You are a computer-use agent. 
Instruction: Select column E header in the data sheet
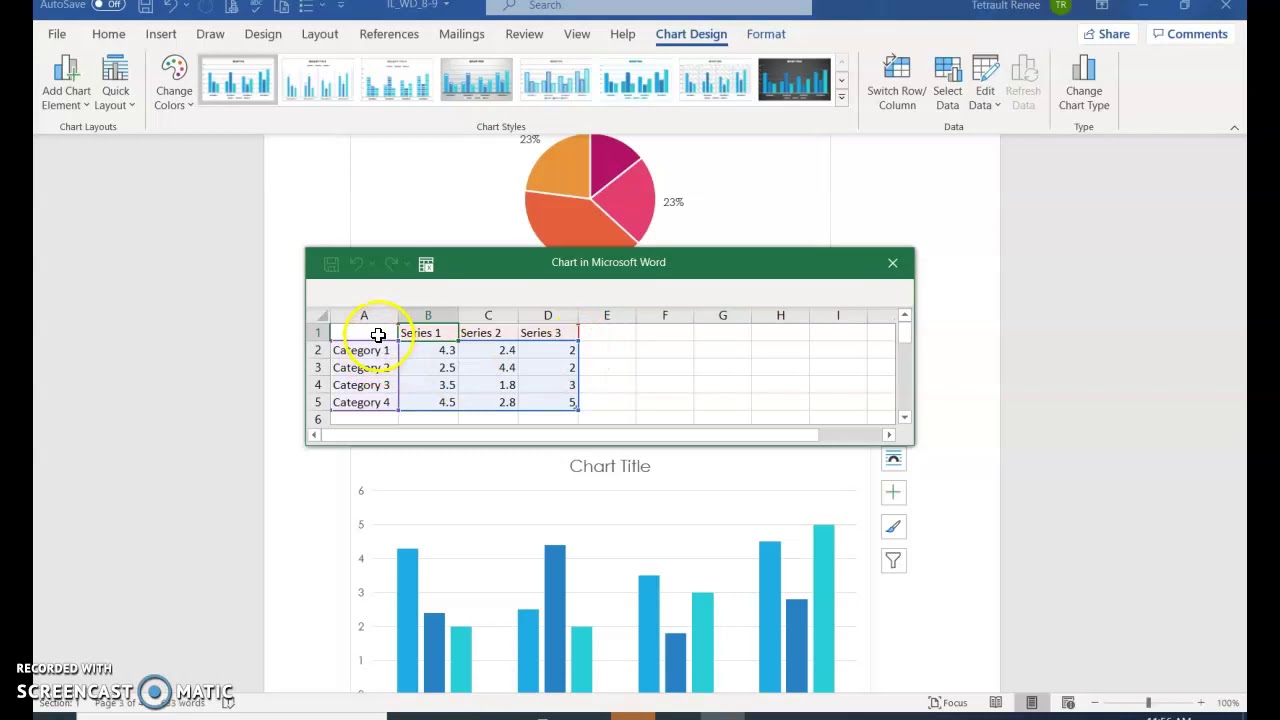click(x=606, y=316)
